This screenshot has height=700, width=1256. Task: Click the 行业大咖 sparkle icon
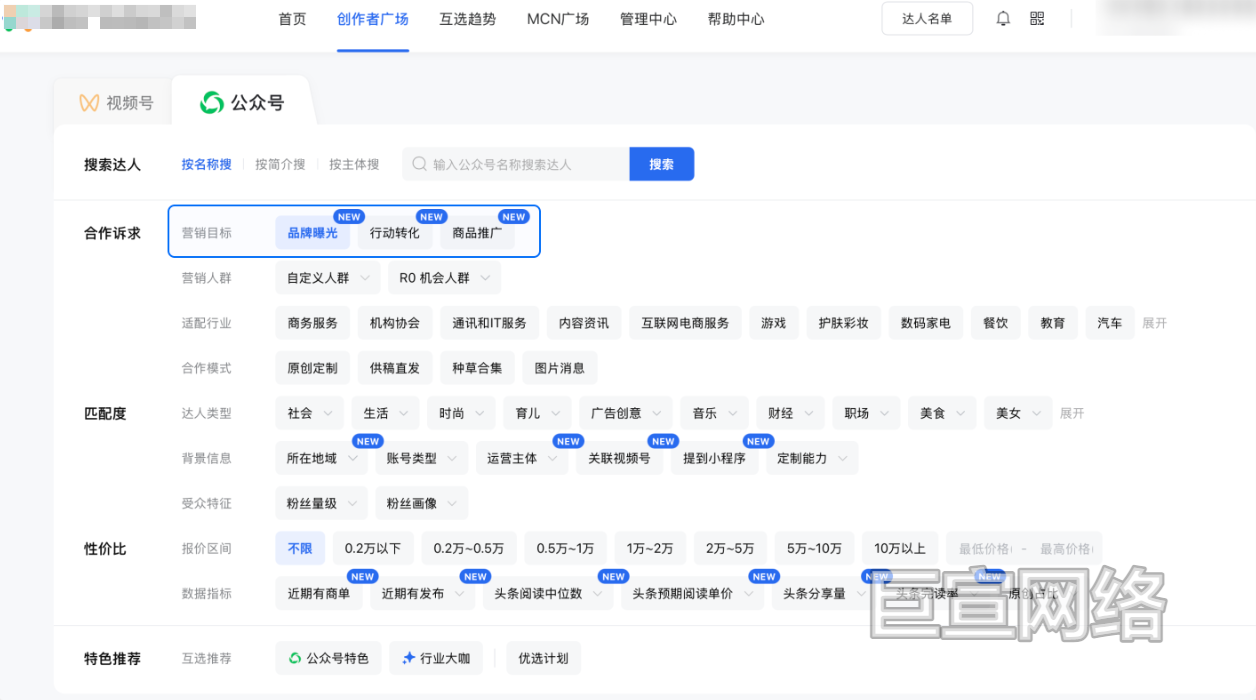tap(408, 658)
